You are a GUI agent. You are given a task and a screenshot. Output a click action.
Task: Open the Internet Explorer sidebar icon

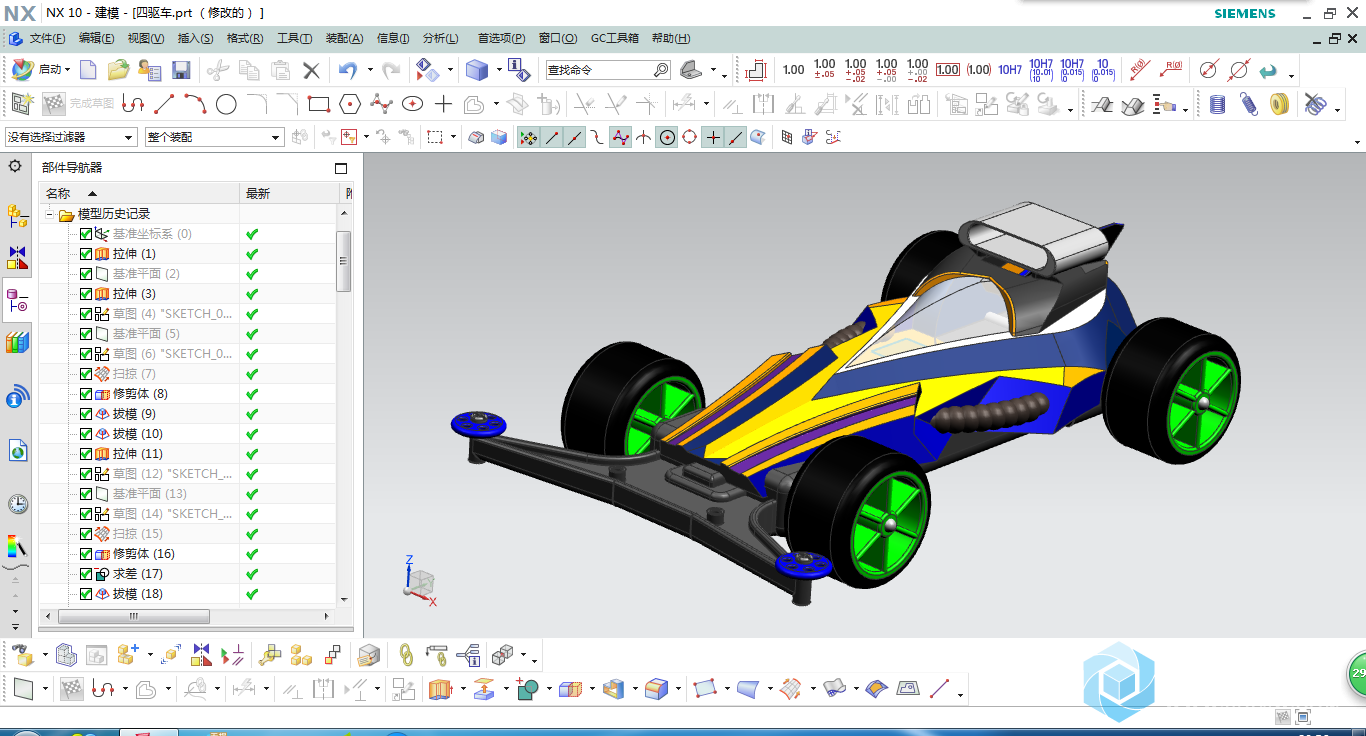tap(17, 451)
